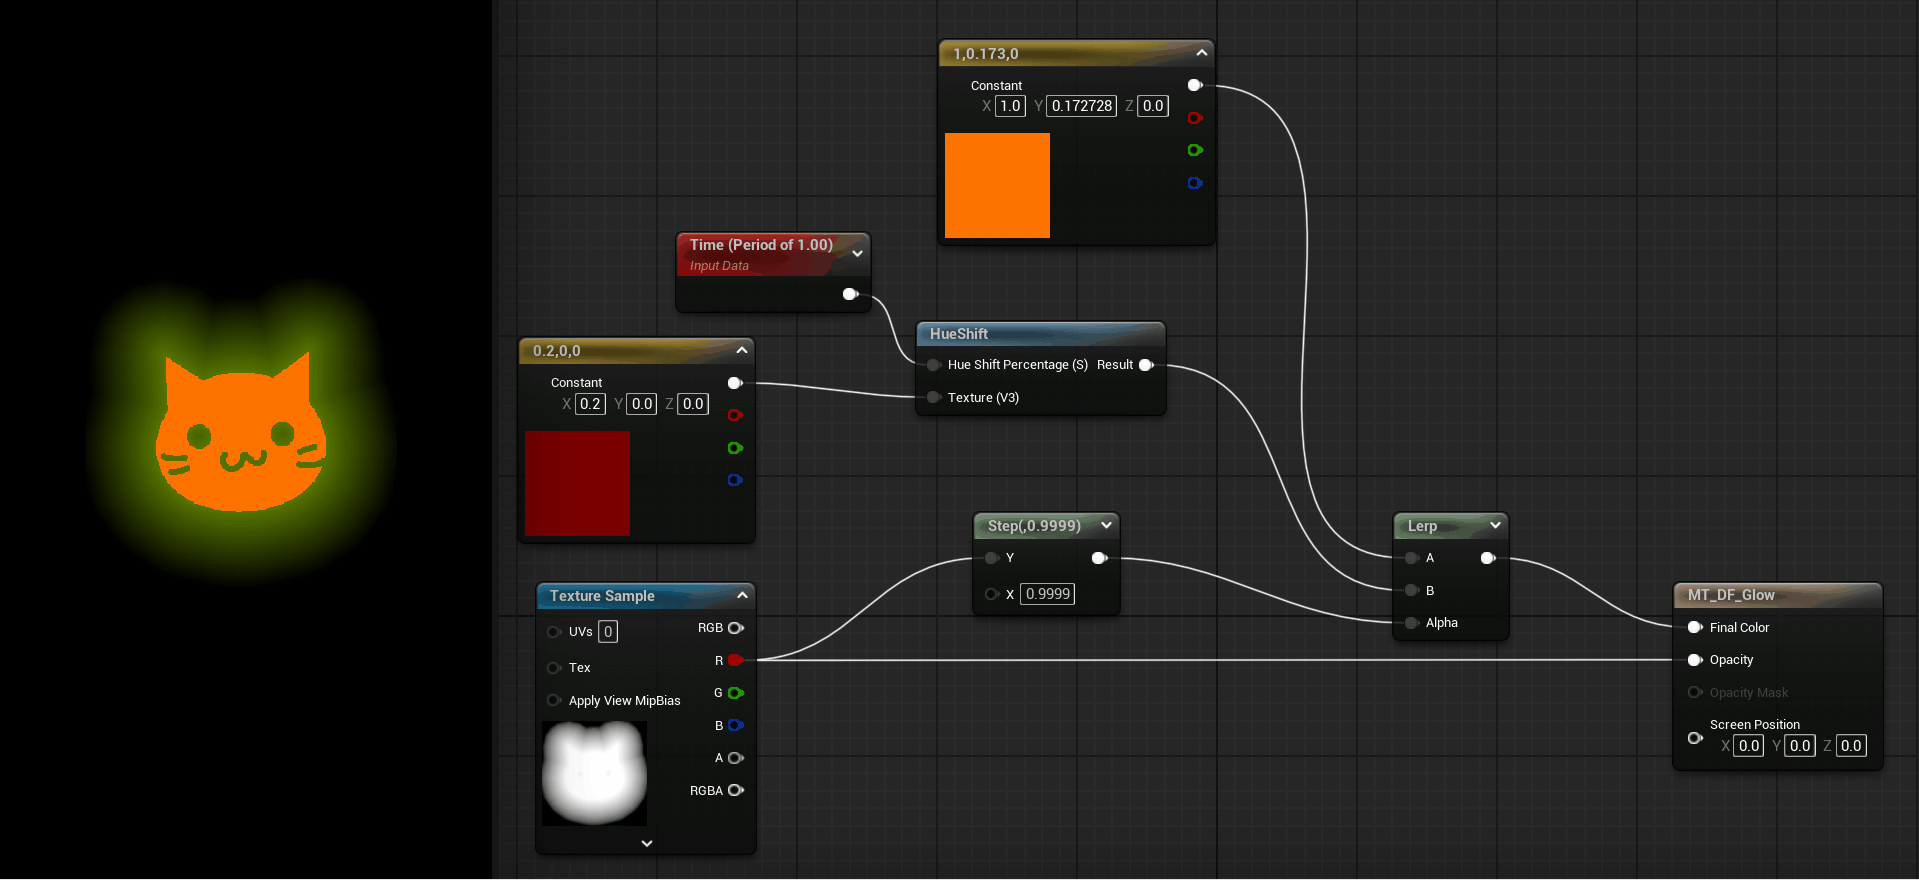1919x880 pixels.
Task: Click the Texture Sample RGBA output pin
Action: point(735,790)
